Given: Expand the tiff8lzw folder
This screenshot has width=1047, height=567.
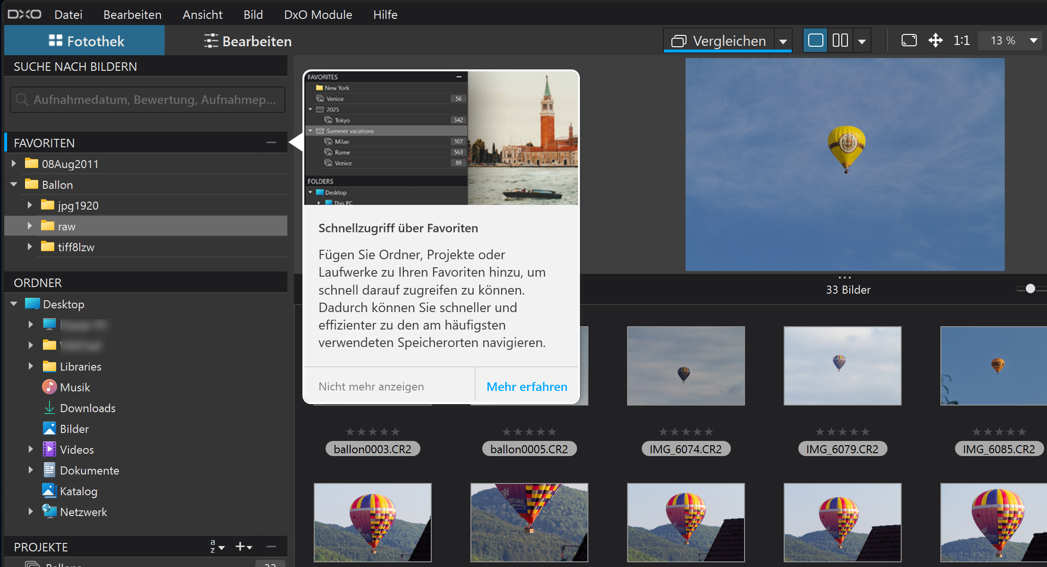Looking at the screenshot, I should click(30, 246).
